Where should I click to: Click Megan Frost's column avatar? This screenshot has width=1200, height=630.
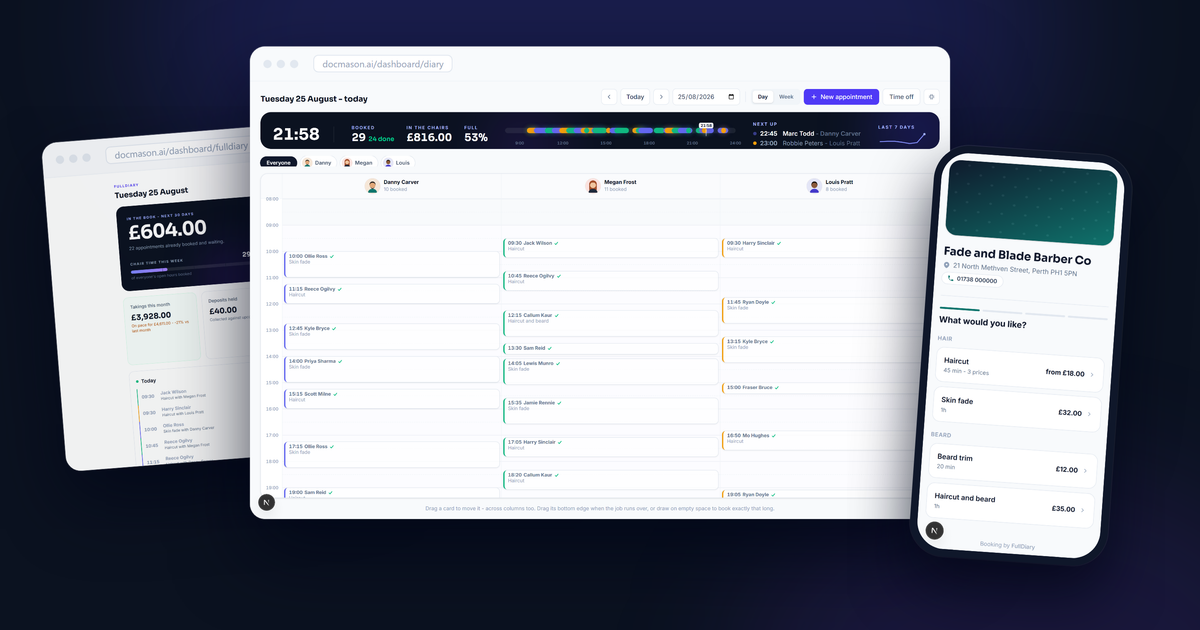pyautogui.click(x=592, y=186)
